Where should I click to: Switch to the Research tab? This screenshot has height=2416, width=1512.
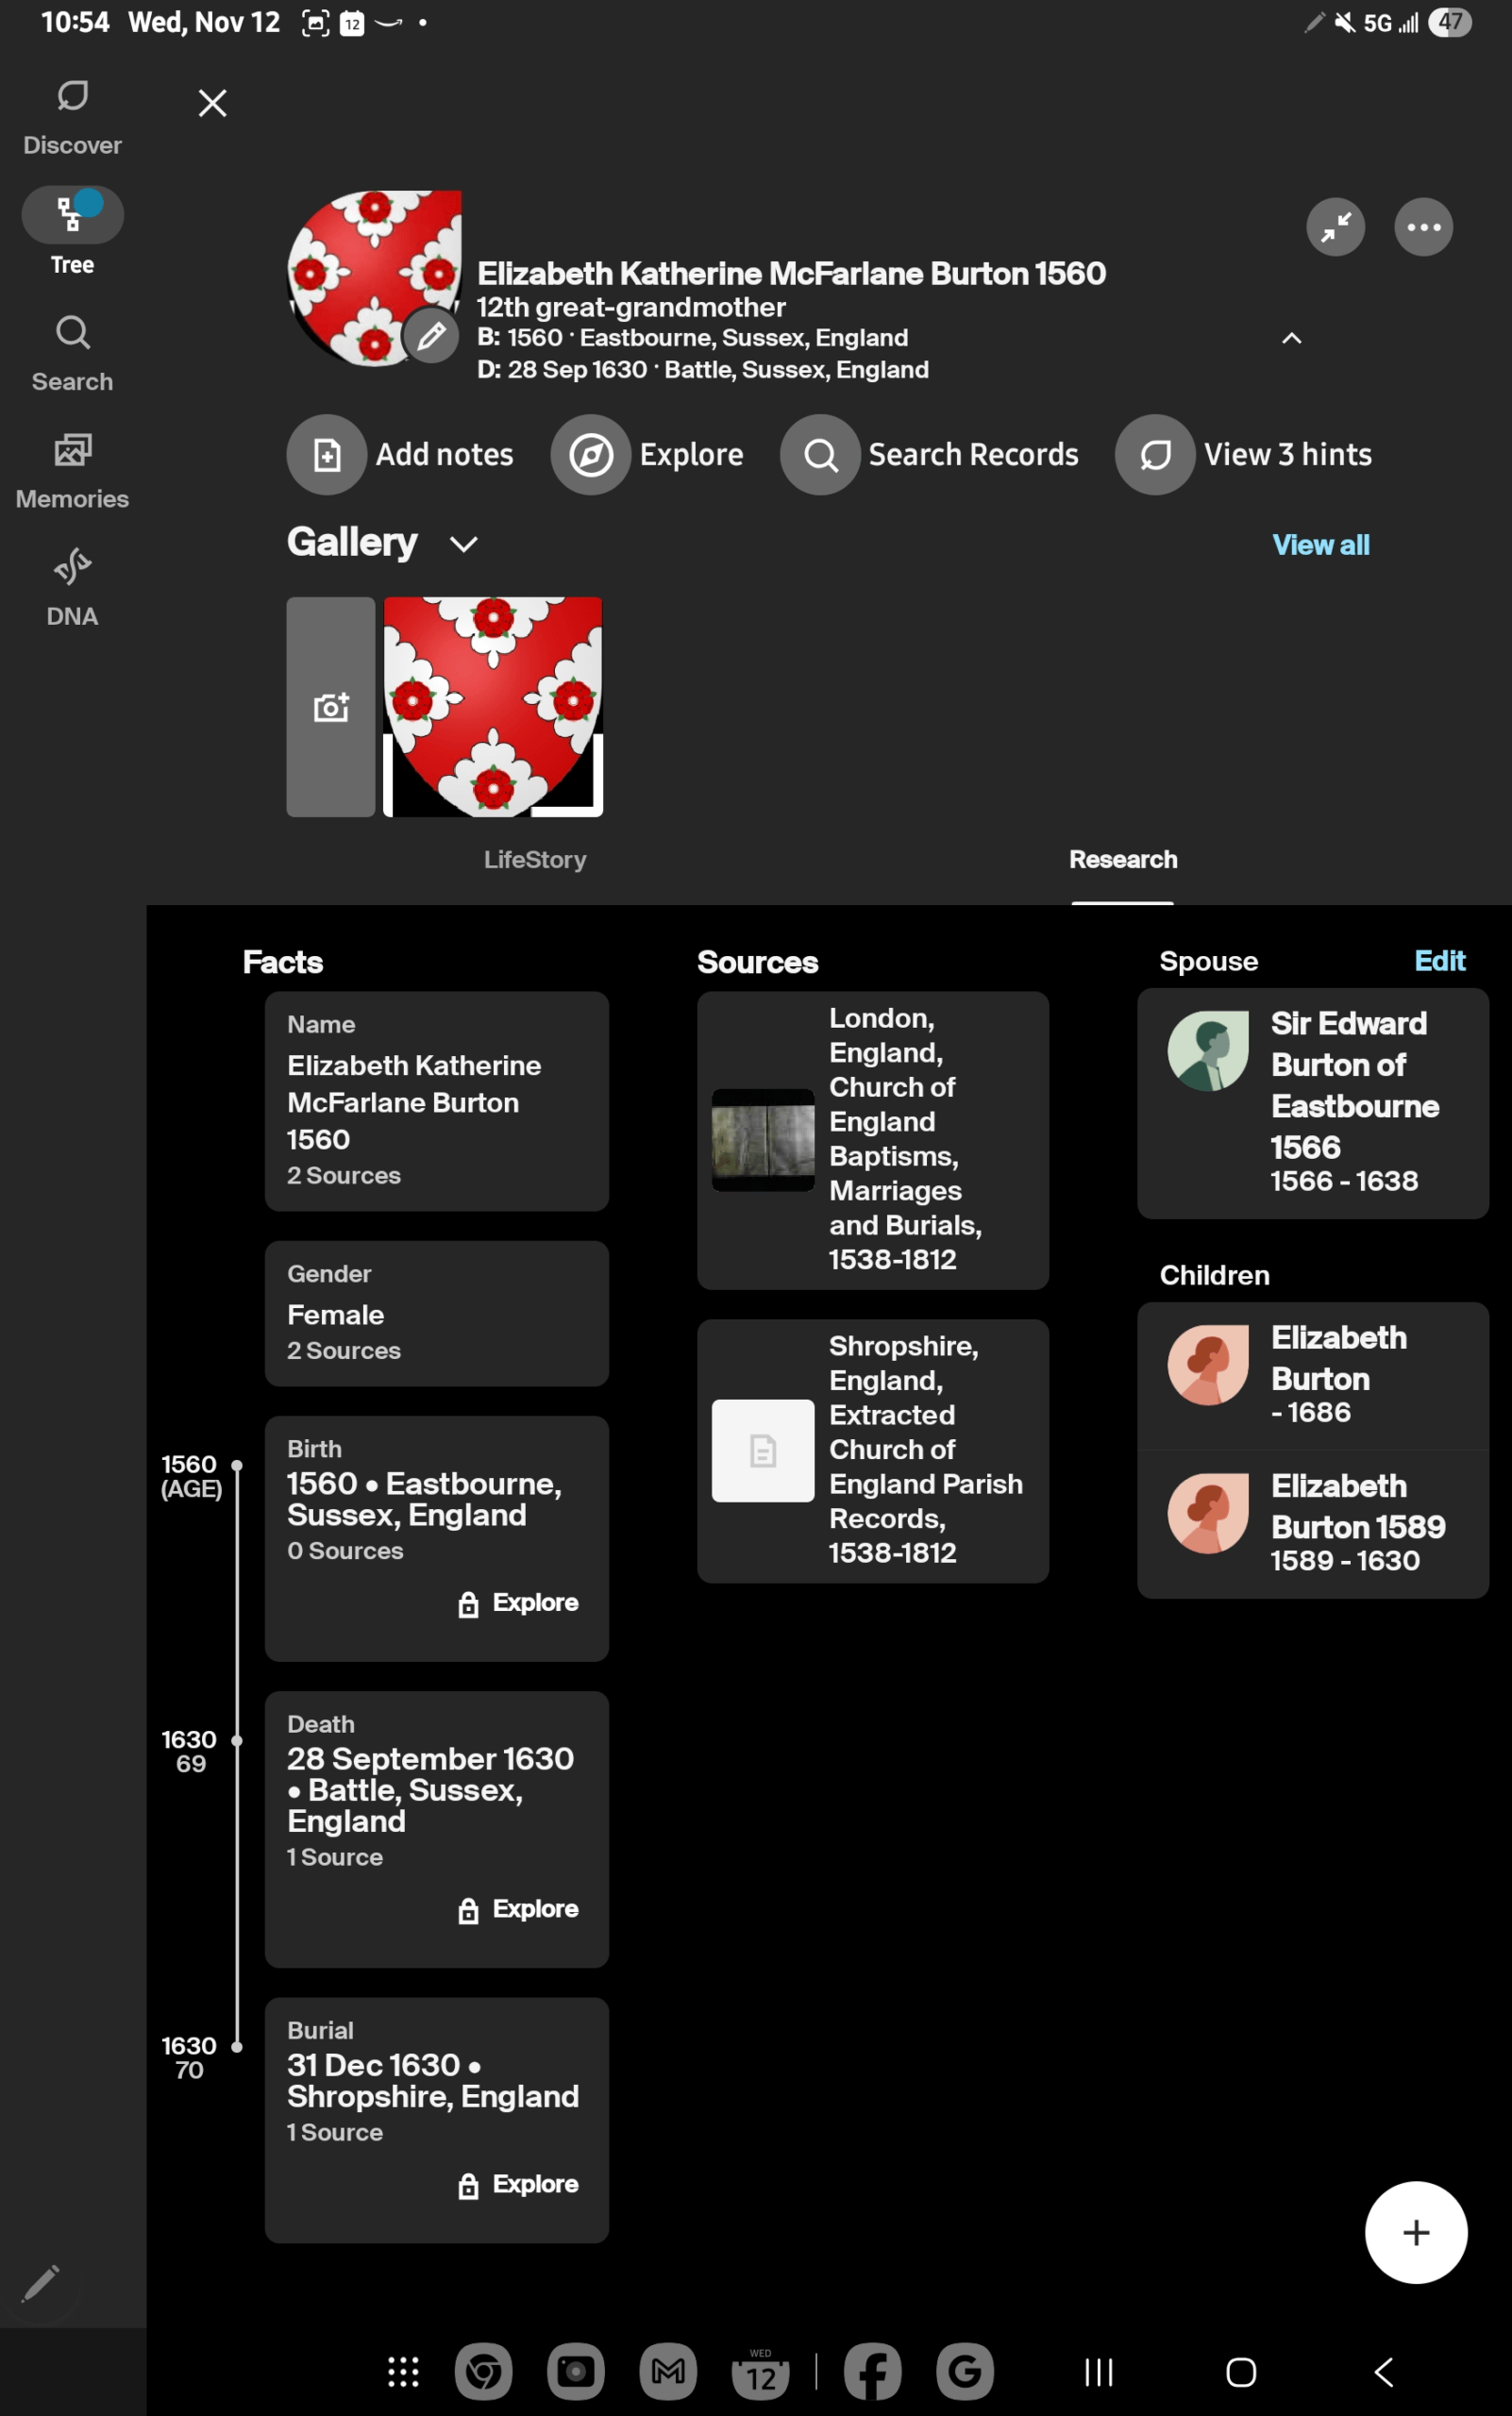click(1122, 859)
